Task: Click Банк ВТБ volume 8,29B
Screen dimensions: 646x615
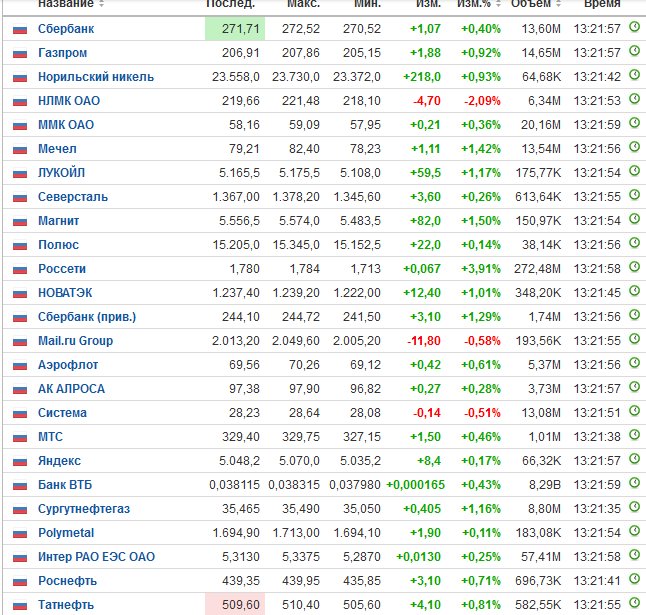Action: point(545,485)
